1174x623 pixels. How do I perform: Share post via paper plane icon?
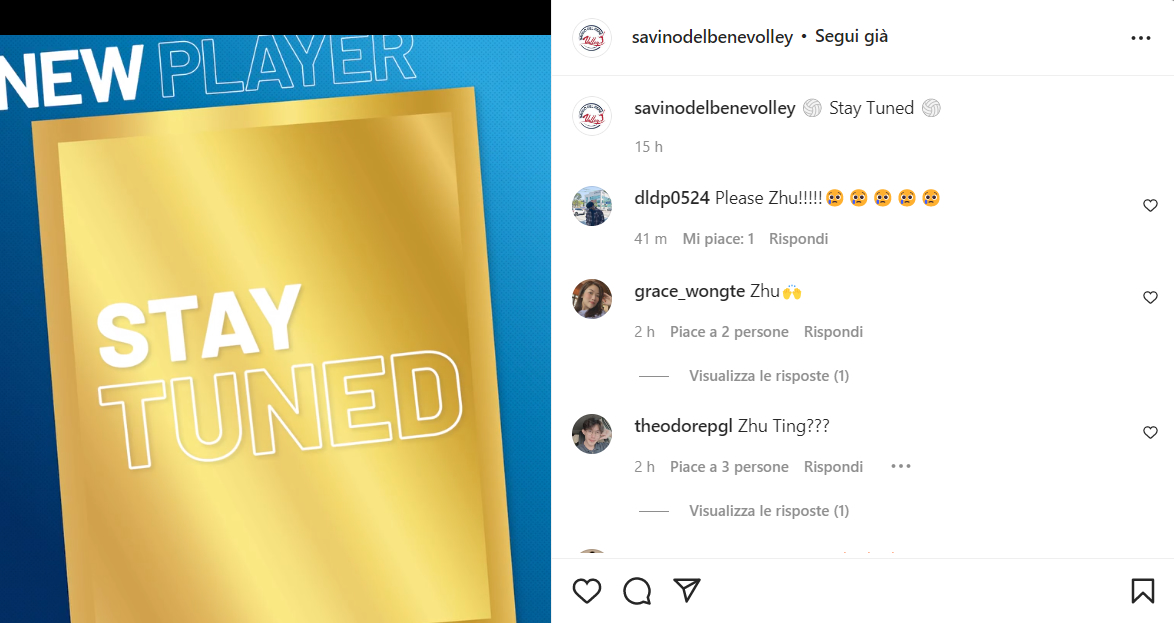pyautogui.click(x=687, y=591)
